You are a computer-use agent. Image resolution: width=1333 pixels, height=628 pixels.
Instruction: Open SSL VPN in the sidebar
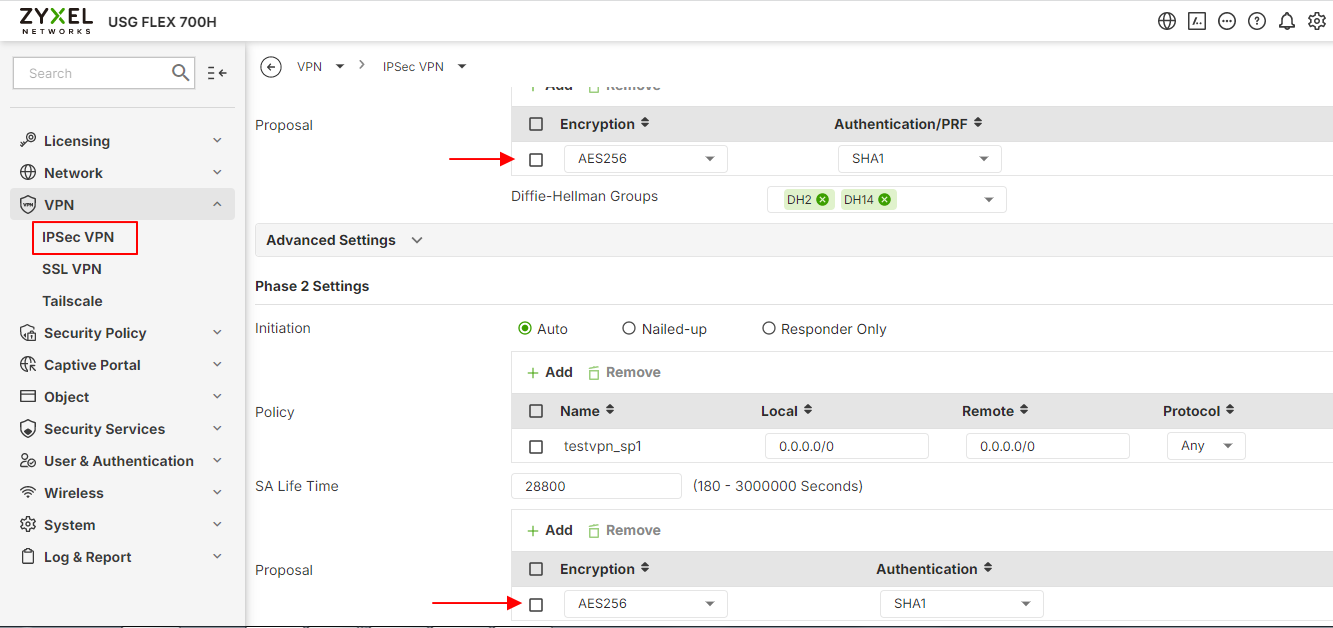click(72, 269)
